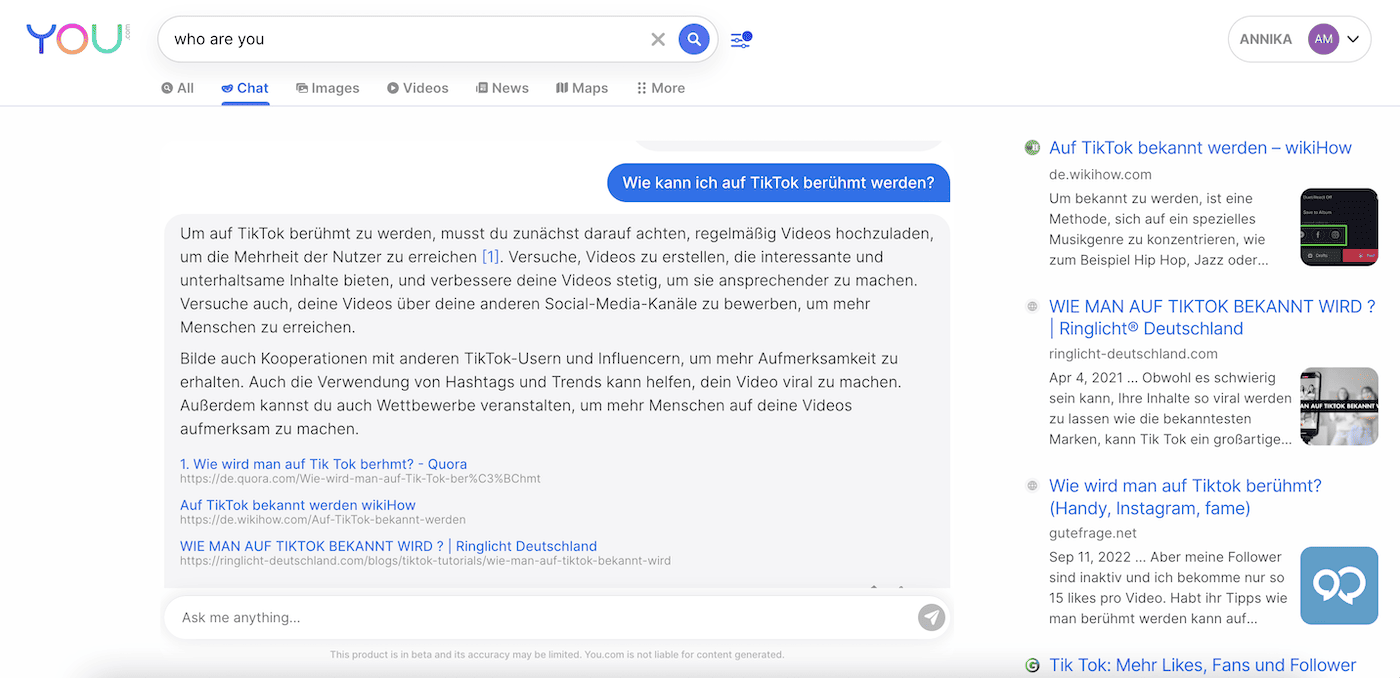Open sidebar result 'Auf TikTok bekannt werden – wikiHow'
The width and height of the screenshot is (1400, 678).
tap(1200, 148)
